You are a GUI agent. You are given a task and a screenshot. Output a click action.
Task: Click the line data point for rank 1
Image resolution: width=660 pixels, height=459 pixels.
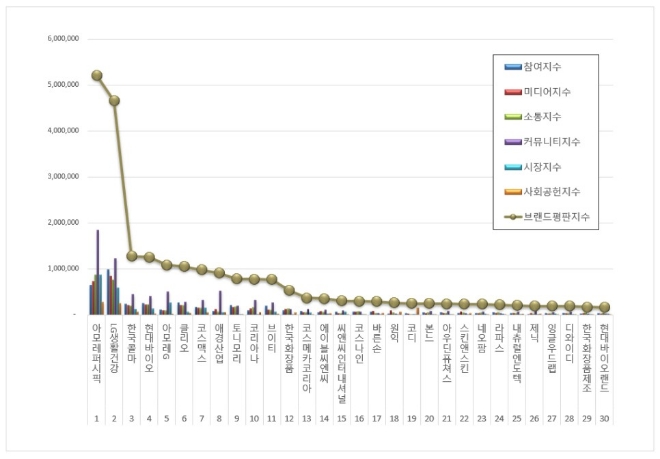(97, 75)
